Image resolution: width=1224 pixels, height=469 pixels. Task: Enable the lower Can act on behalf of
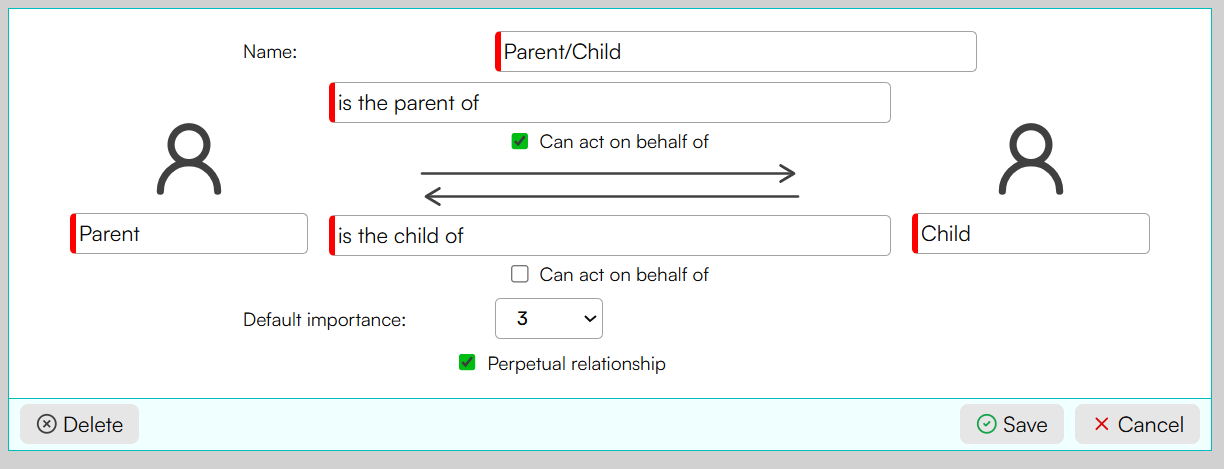pyautogui.click(x=520, y=273)
